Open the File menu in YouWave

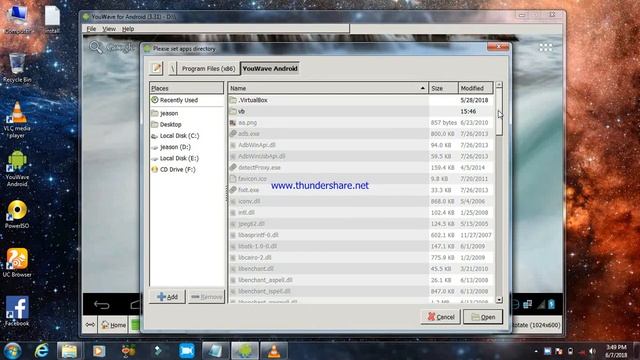[91, 29]
